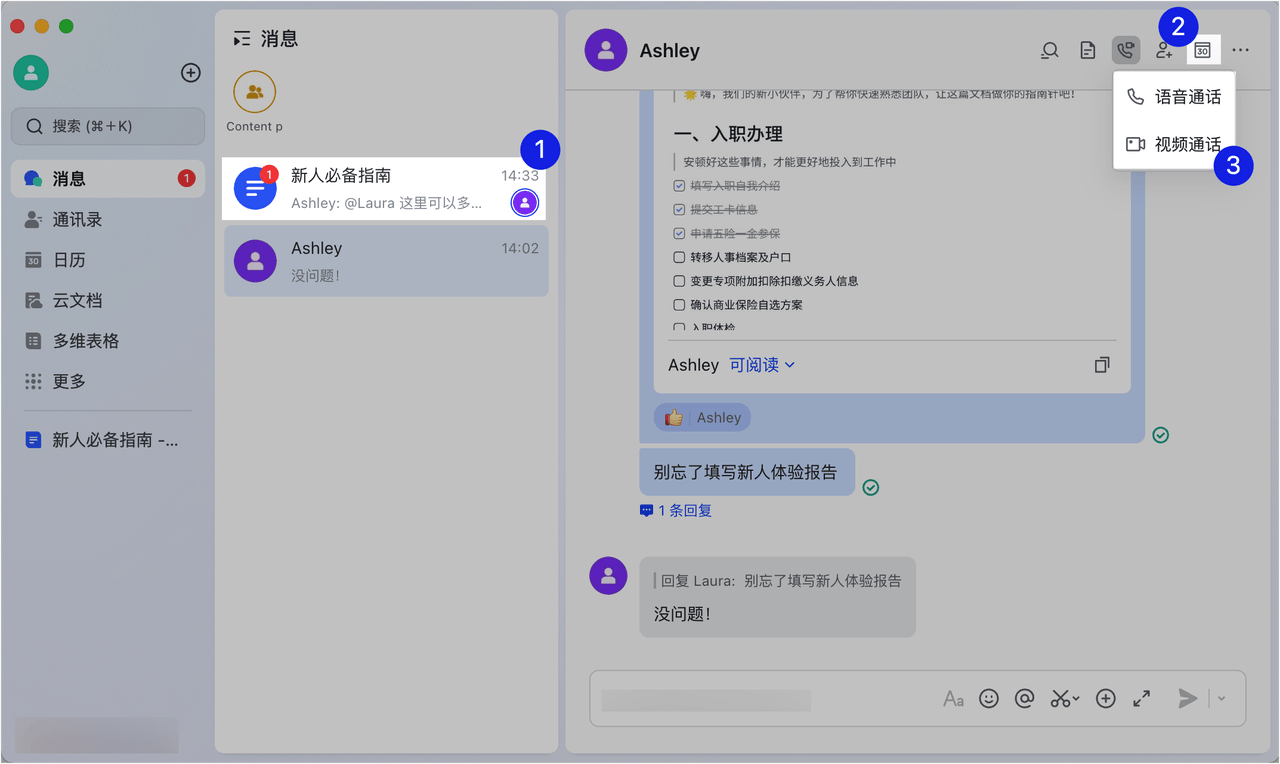This screenshot has height=764, width=1280.
Task: Click the plus create button in sidebar
Action: coord(190,73)
